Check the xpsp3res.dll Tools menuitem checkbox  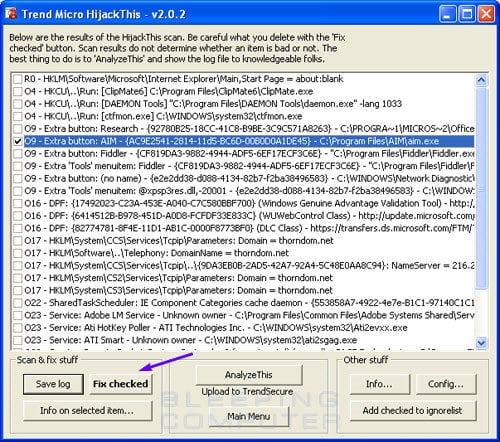(x=18, y=192)
